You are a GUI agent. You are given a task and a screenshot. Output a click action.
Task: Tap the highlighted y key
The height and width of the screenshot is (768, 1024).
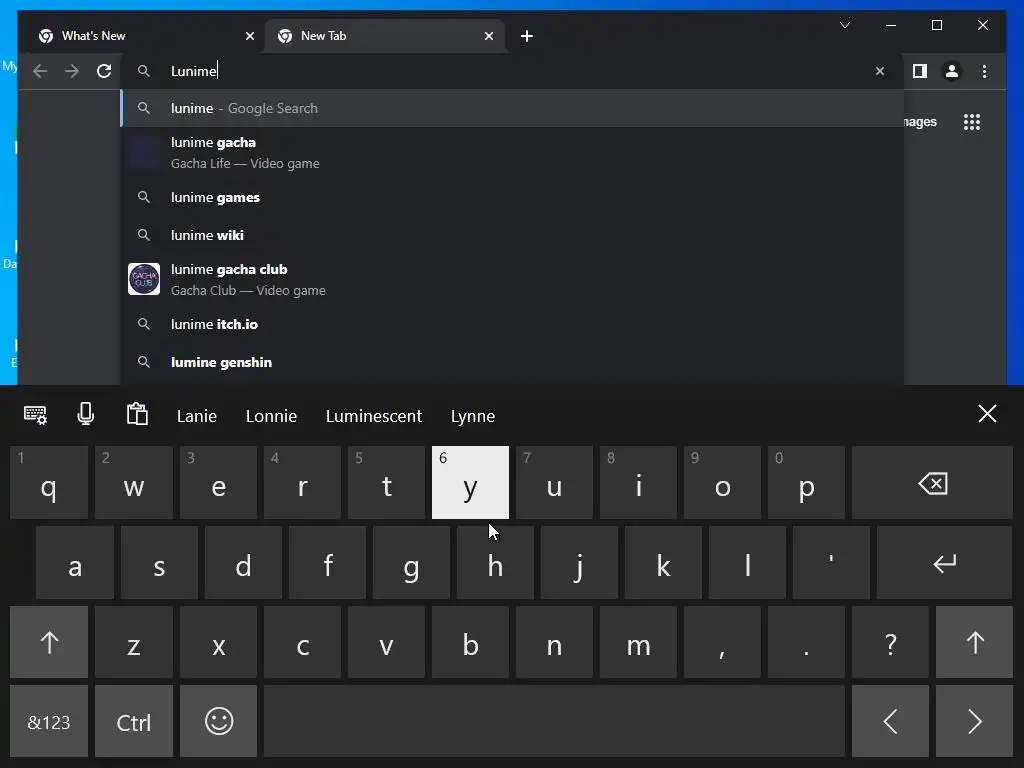(470, 483)
